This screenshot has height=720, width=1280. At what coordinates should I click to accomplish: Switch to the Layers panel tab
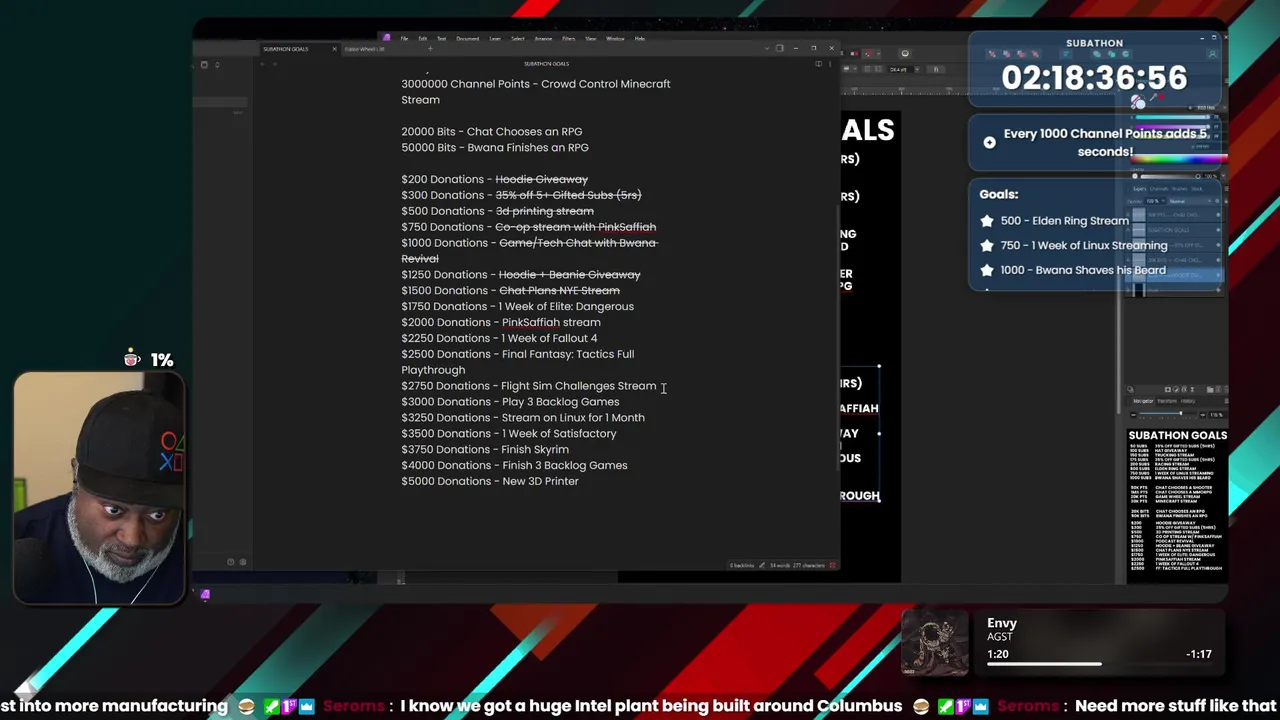pyautogui.click(x=1140, y=189)
